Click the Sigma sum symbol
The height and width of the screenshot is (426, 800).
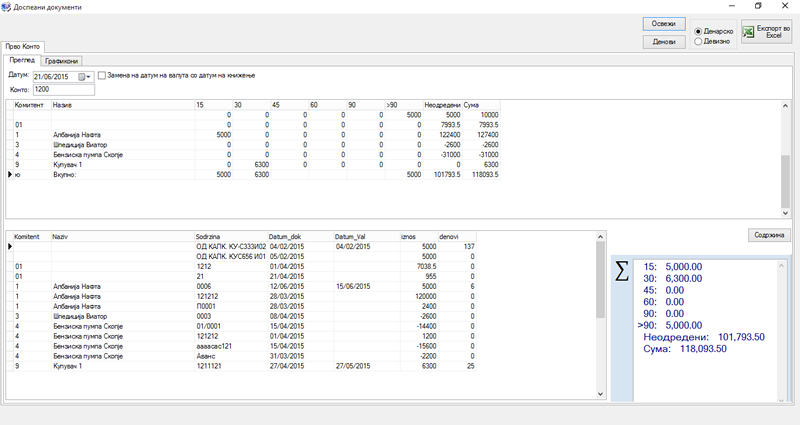[621, 270]
